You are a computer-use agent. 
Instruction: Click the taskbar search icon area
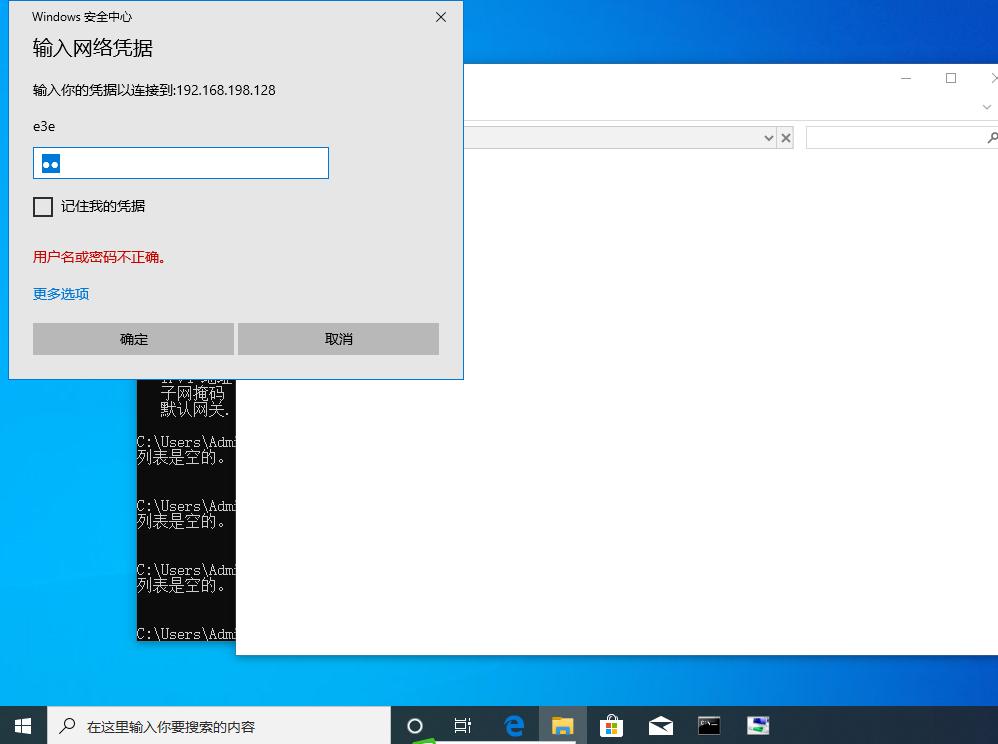coord(67,725)
